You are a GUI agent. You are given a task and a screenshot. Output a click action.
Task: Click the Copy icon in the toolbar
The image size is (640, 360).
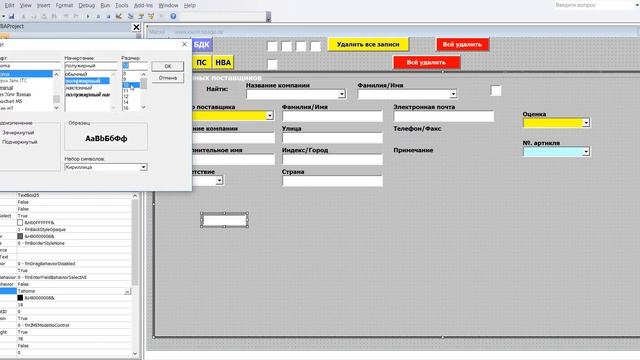(33, 16)
